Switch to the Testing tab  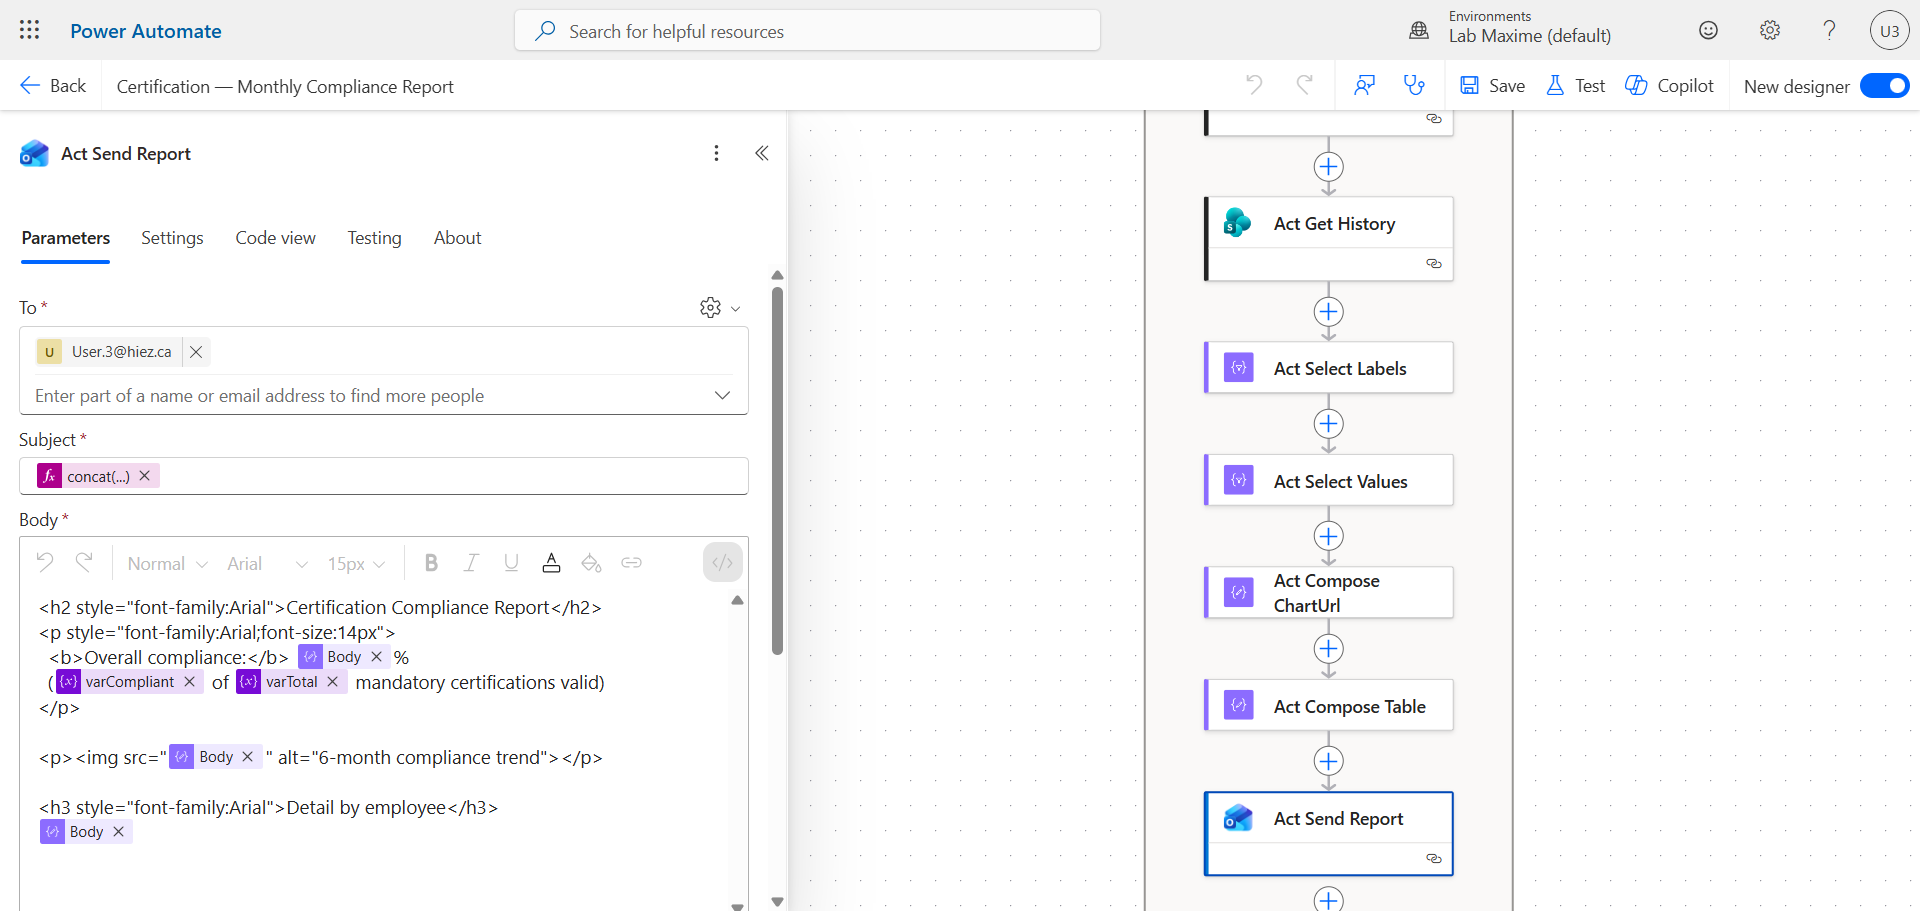tap(374, 238)
